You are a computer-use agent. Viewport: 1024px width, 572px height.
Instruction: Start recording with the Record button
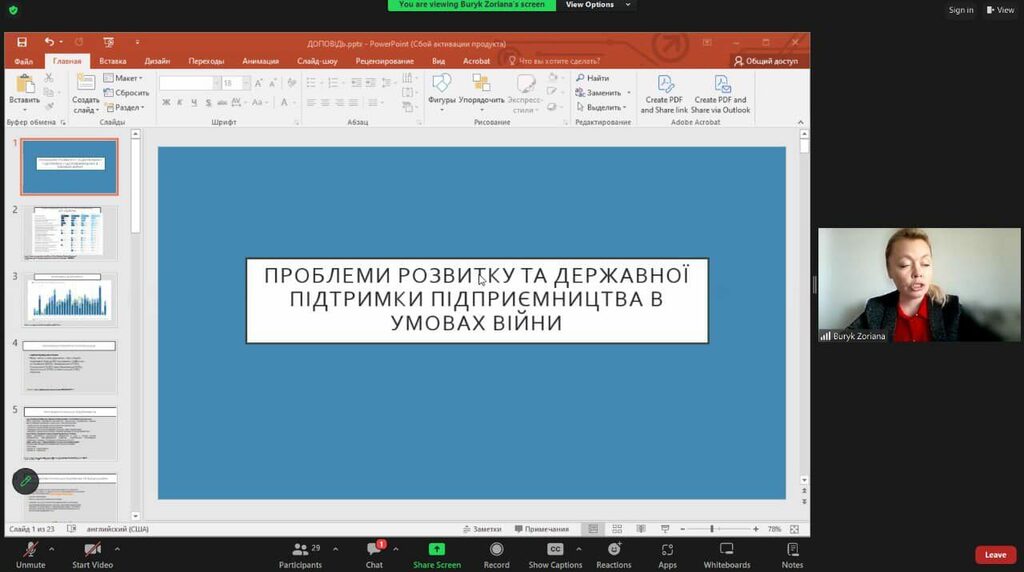coord(497,550)
